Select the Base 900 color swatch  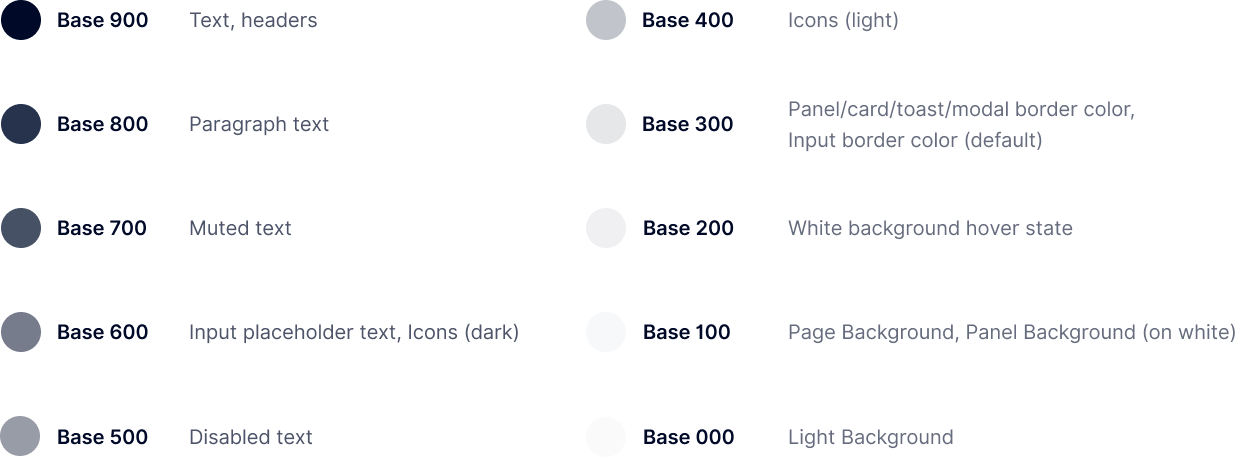coord(21,20)
